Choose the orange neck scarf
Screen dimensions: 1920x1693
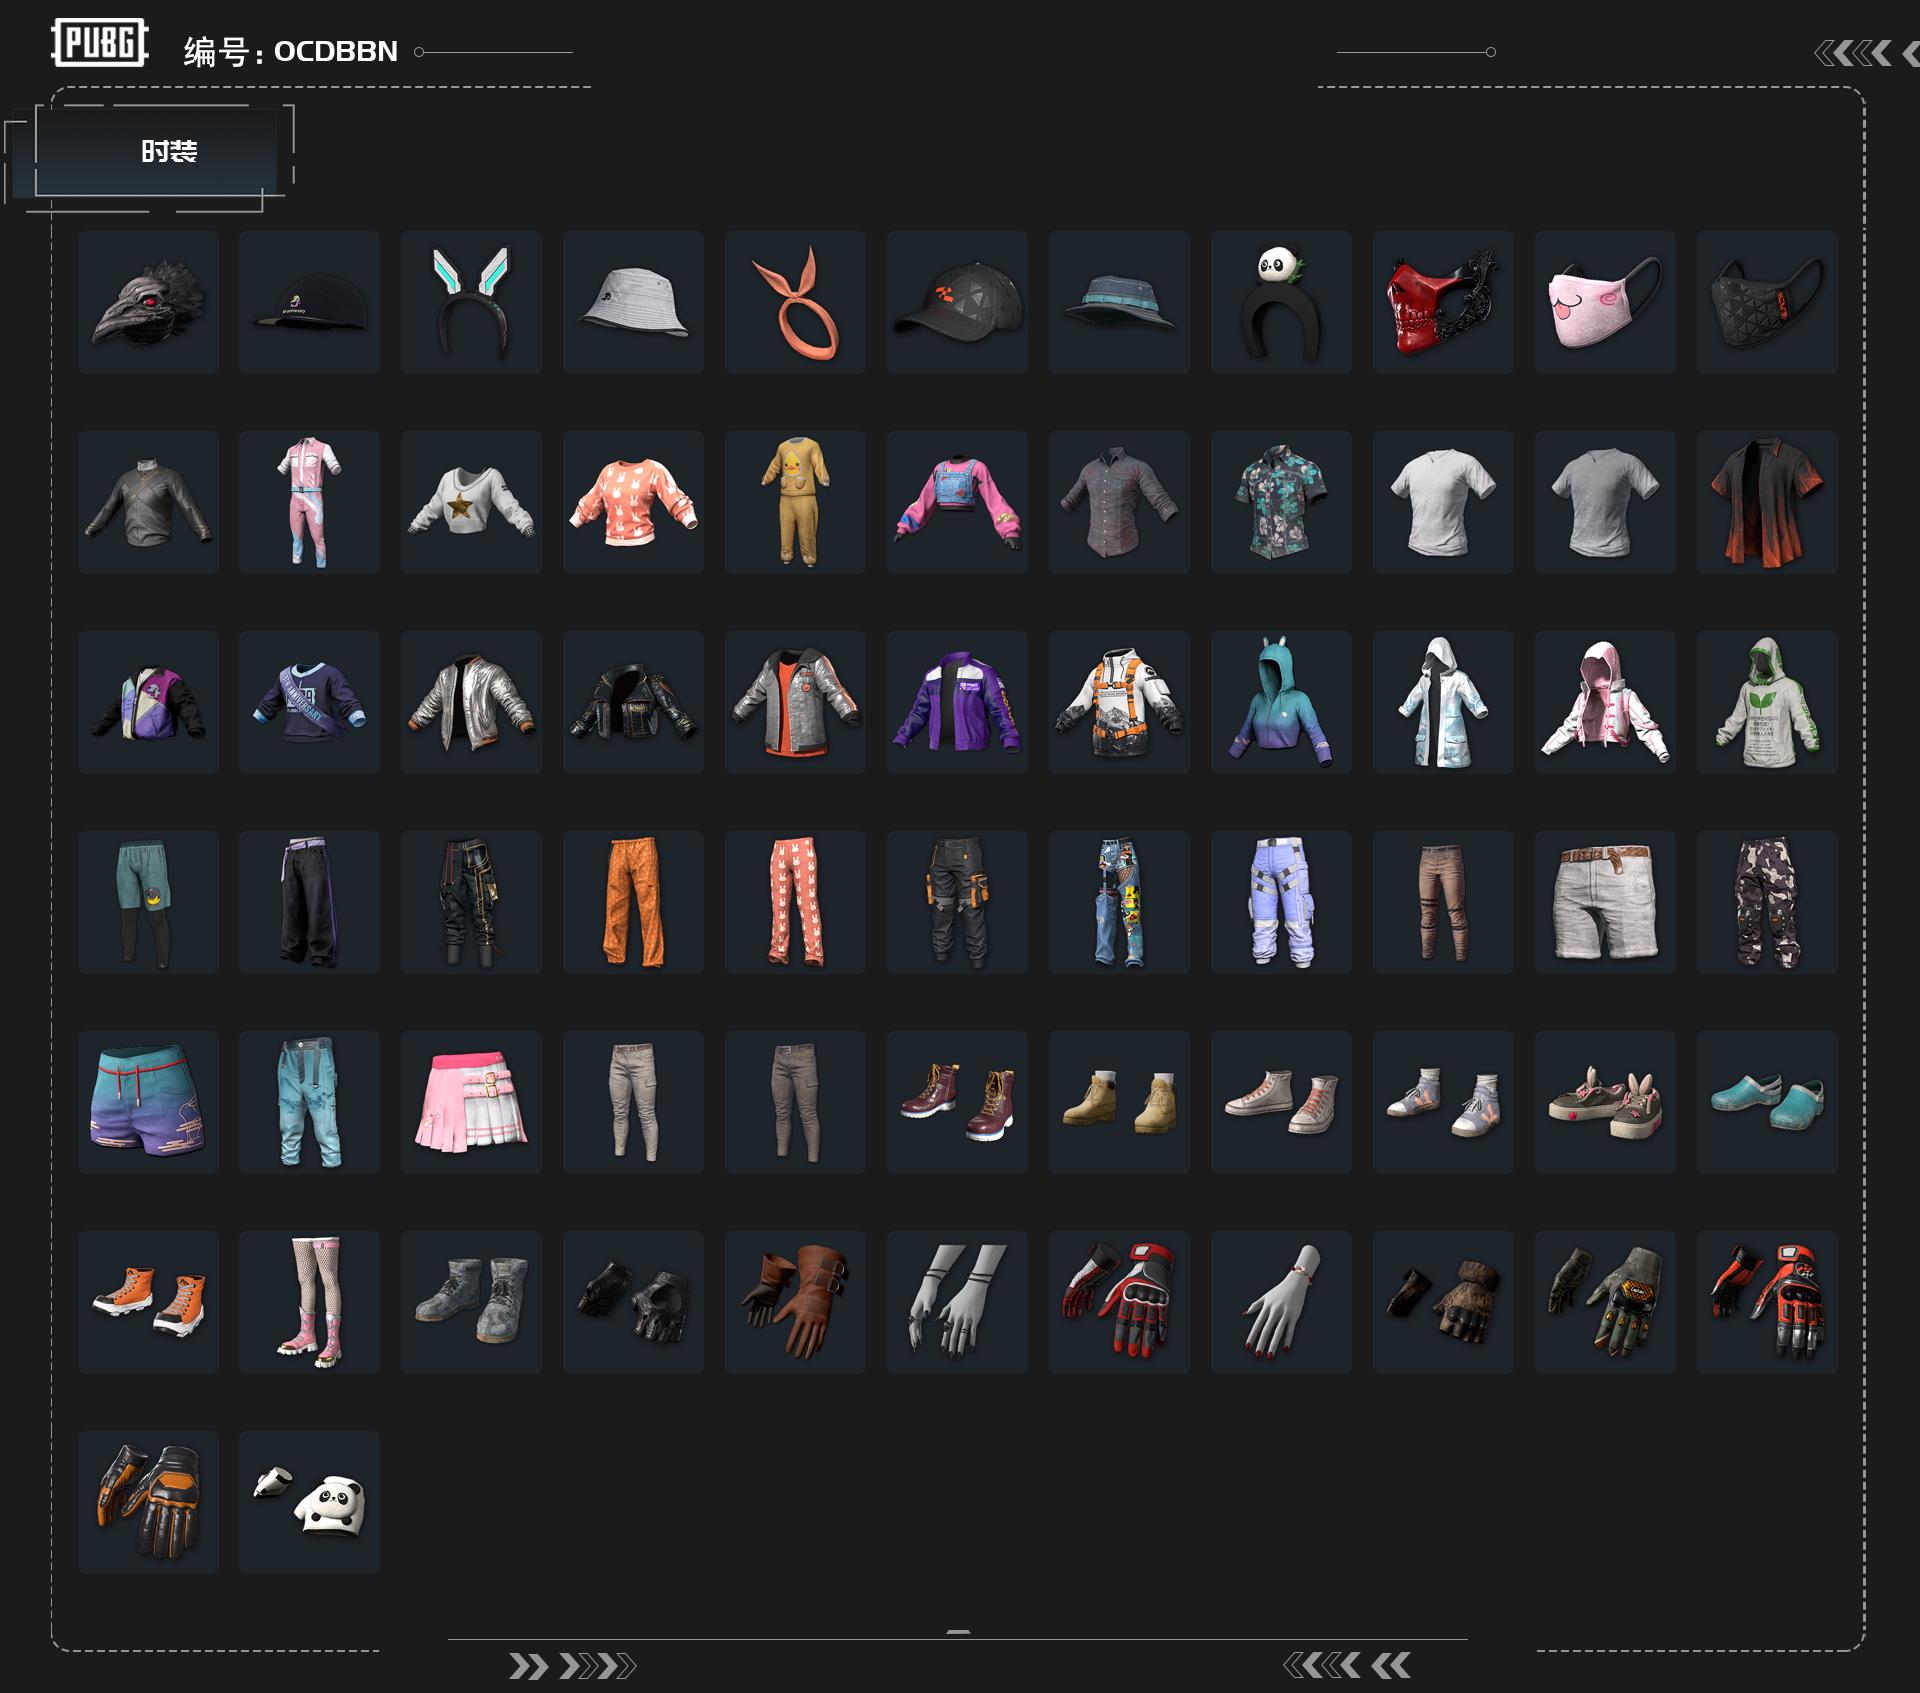tap(795, 302)
